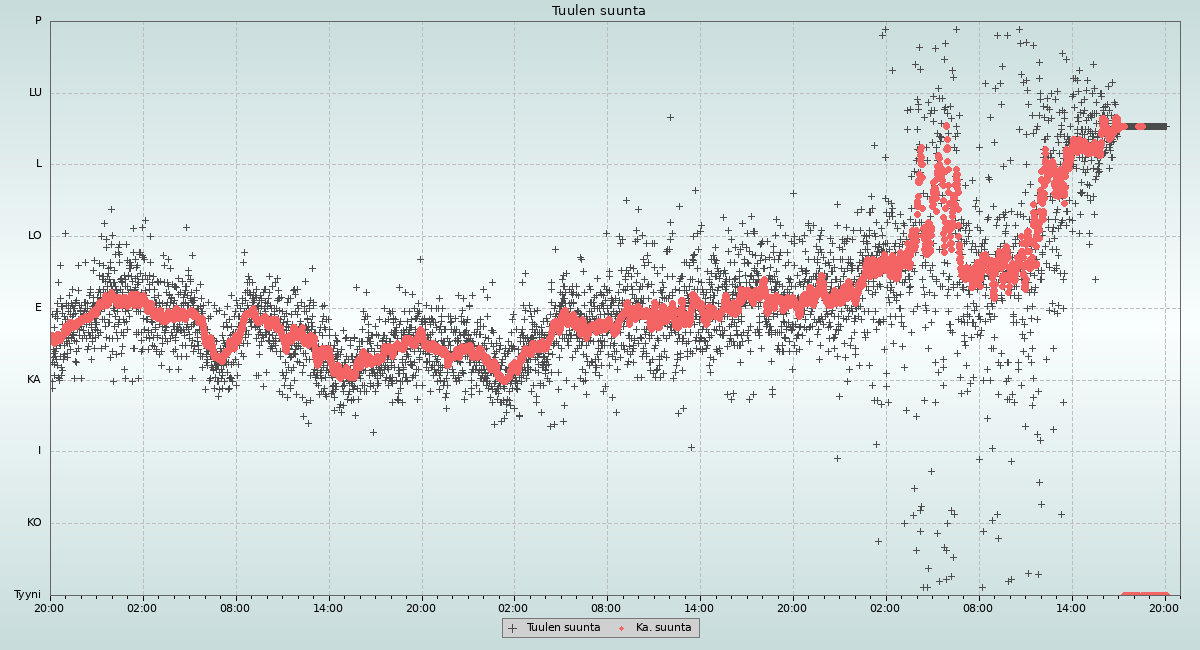
Task: Select the 'KA' direction axis label
Action: [x=34, y=380]
